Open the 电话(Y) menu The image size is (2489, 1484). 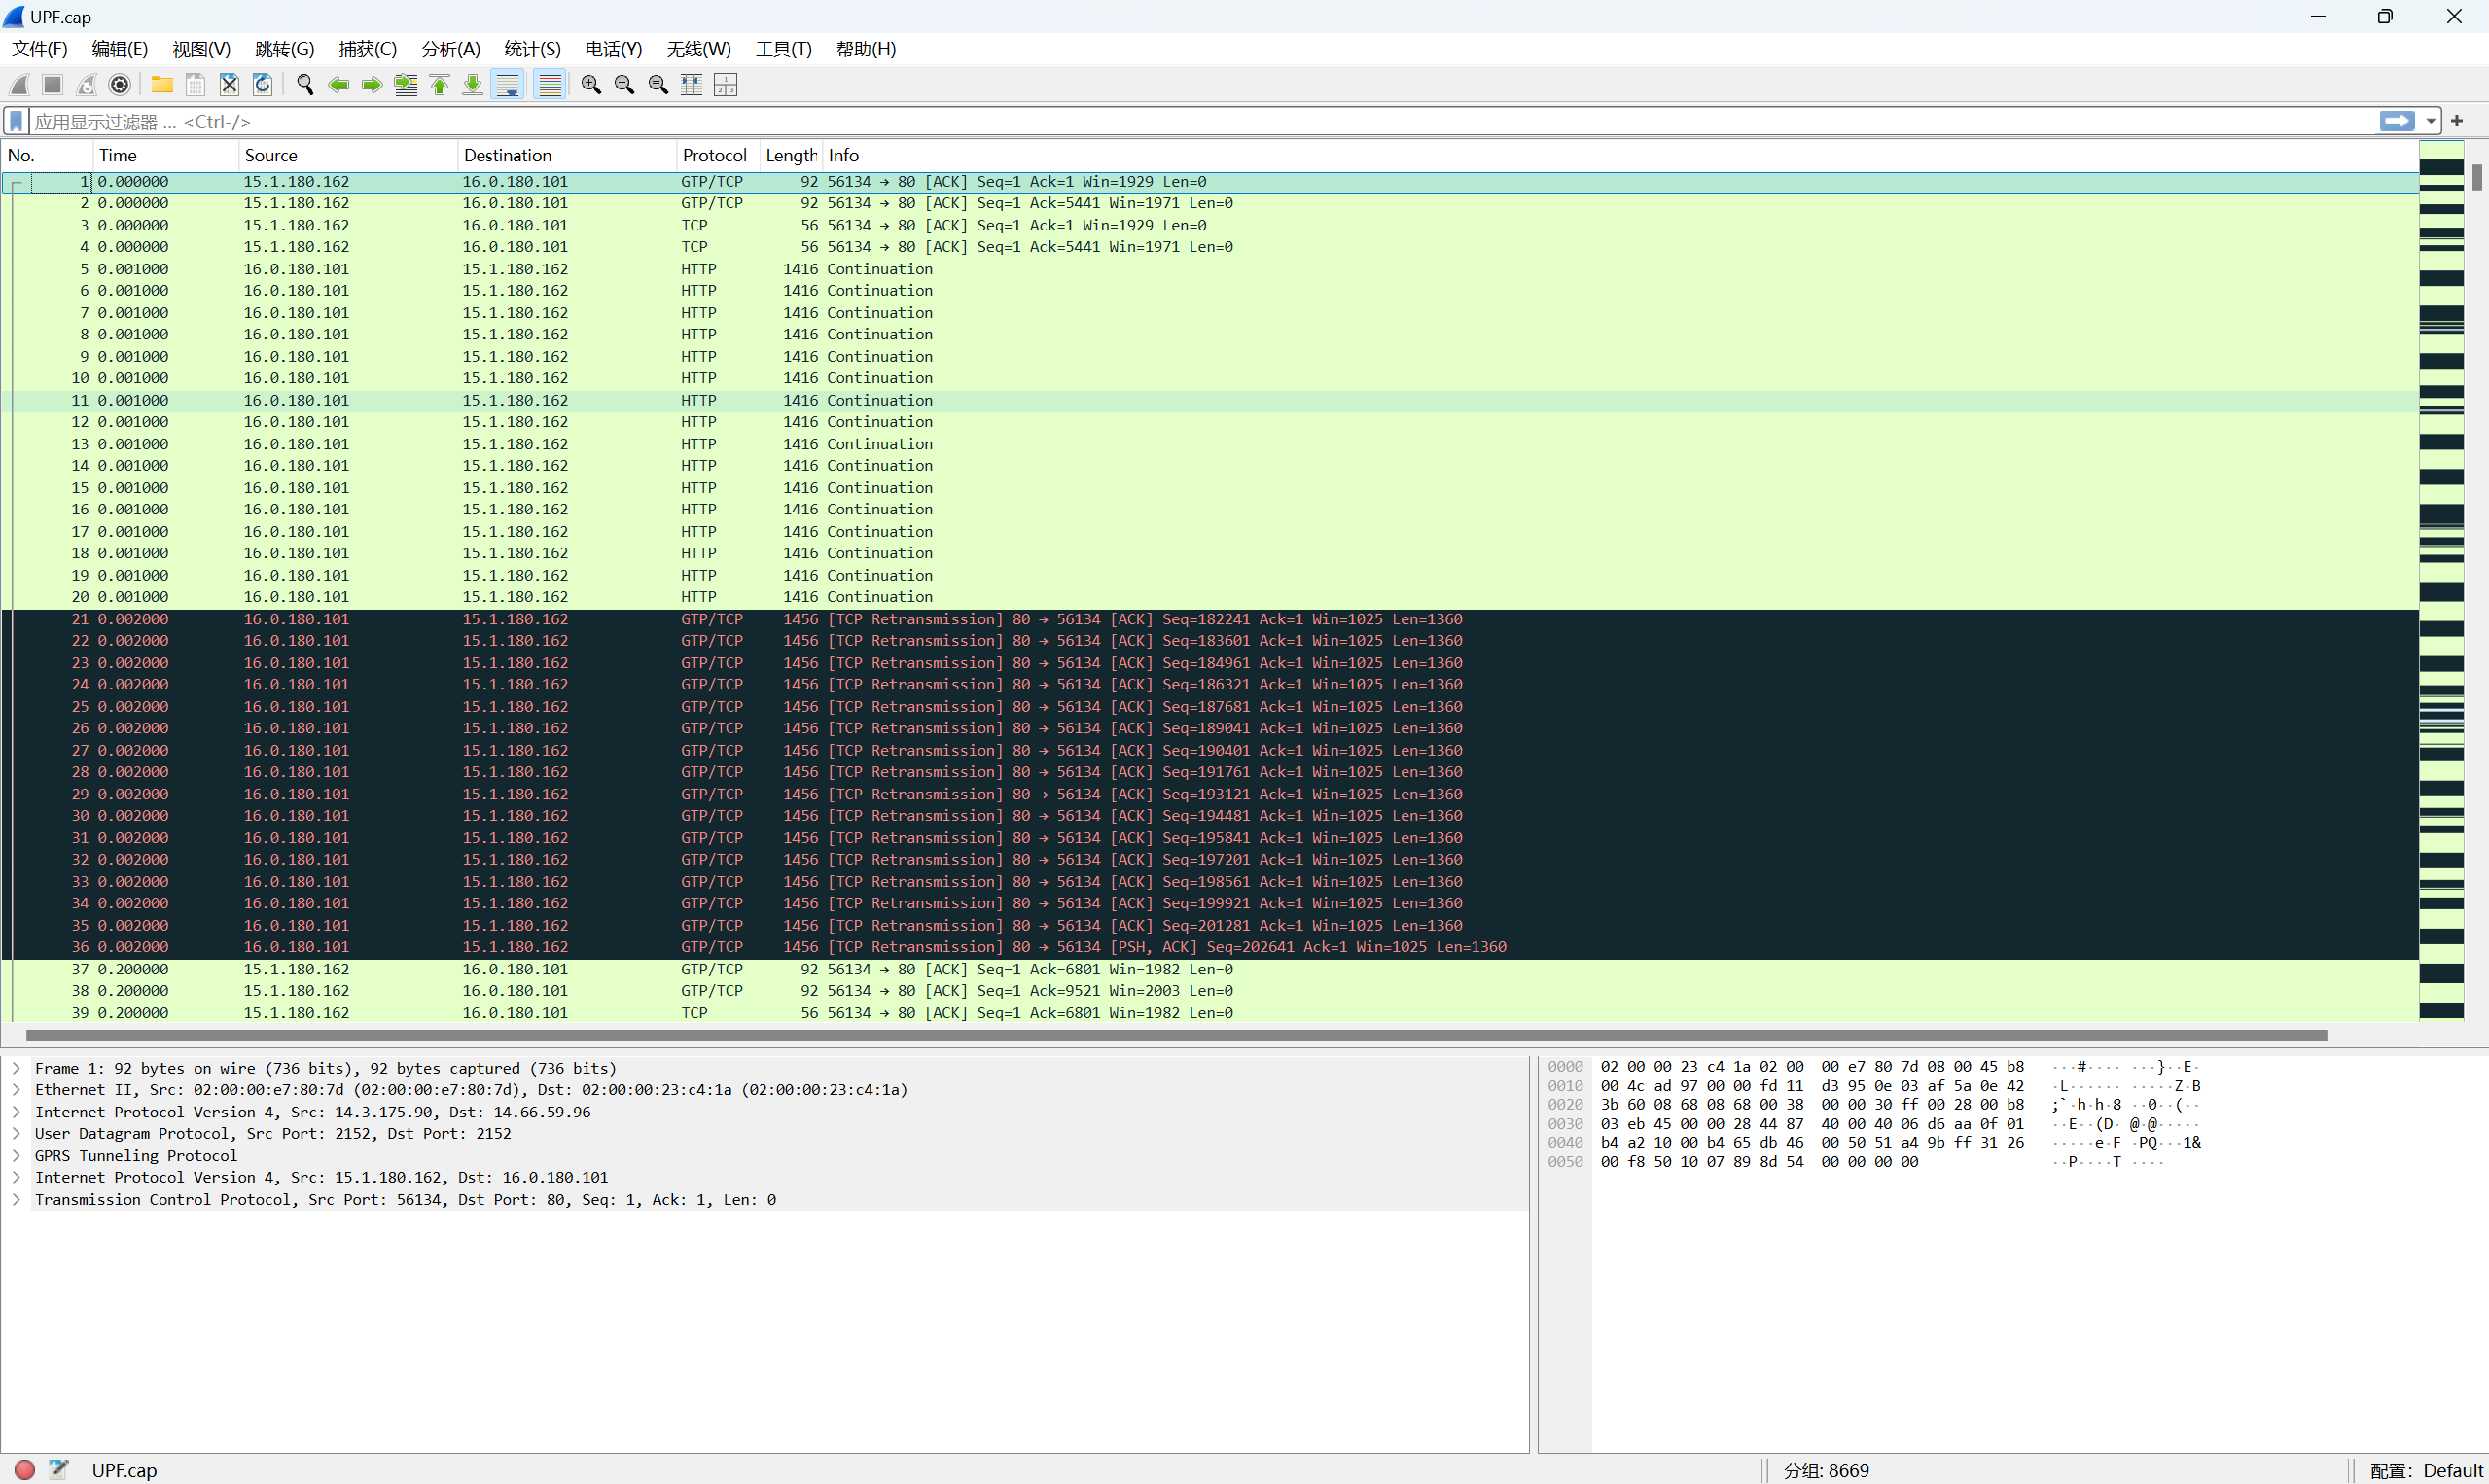coord(613,49)
